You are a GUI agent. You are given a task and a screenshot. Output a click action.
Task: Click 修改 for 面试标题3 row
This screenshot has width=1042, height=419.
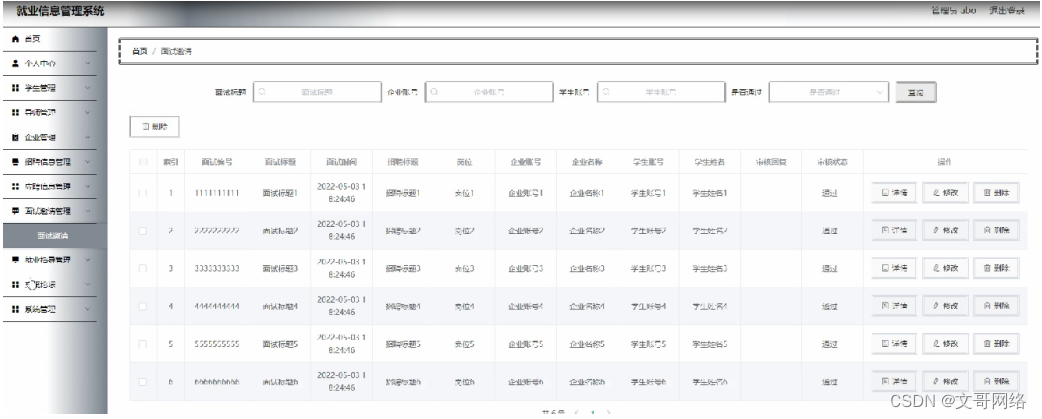(946, 268)
